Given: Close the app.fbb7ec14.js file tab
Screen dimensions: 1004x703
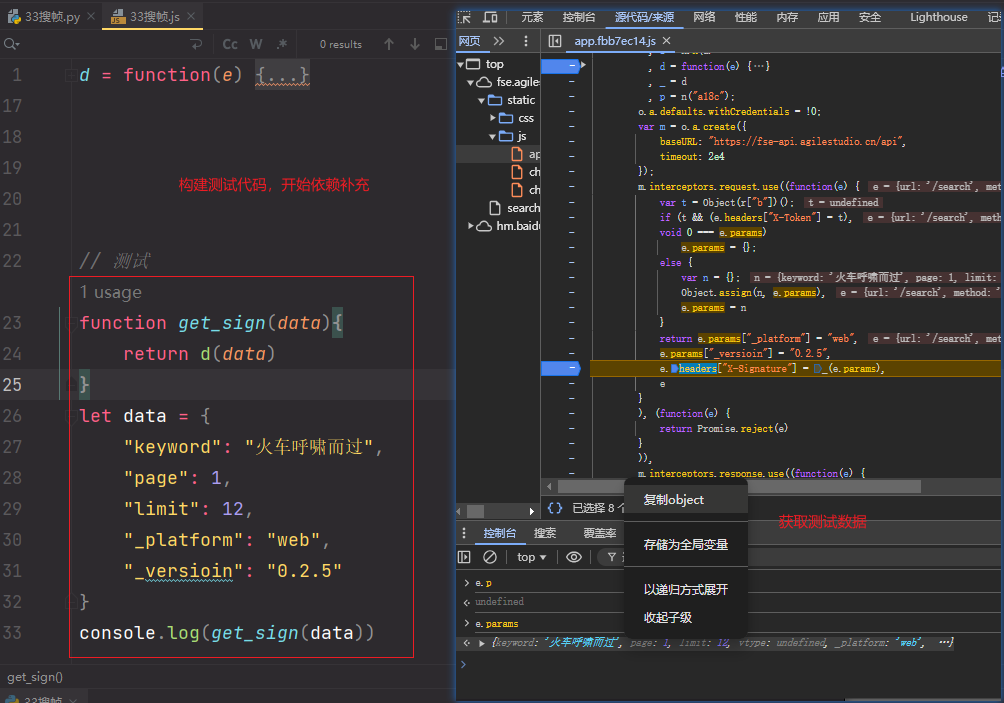Looking at the screenshot, I should coord(667,41).
